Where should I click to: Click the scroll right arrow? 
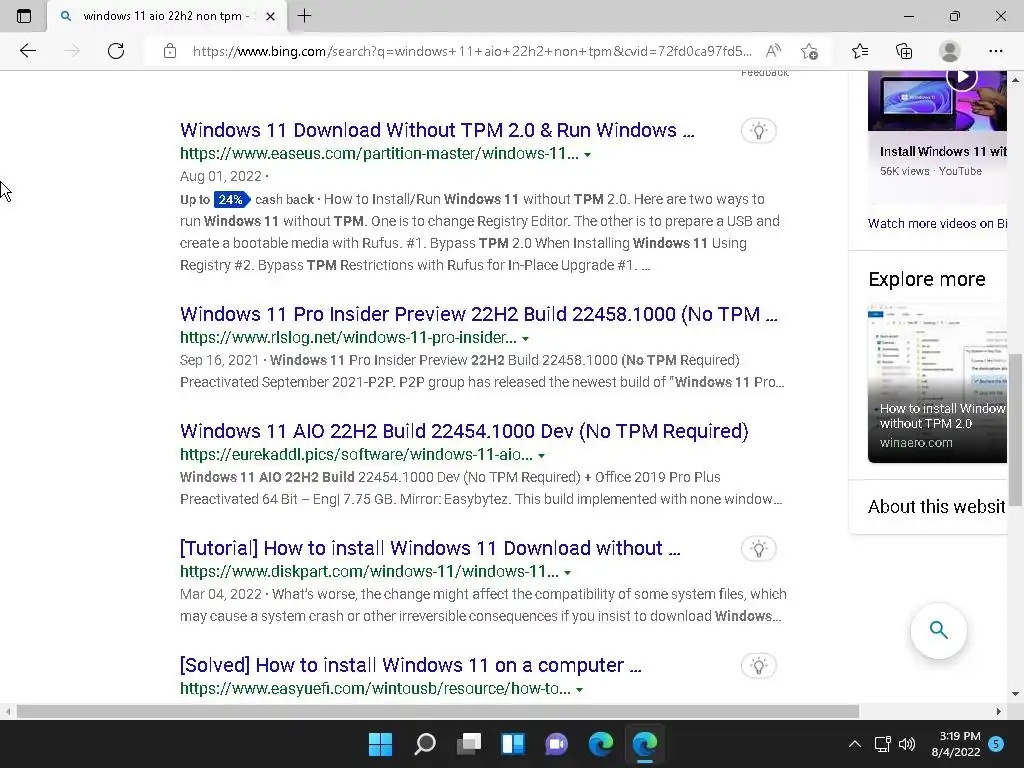pos(998,711)
